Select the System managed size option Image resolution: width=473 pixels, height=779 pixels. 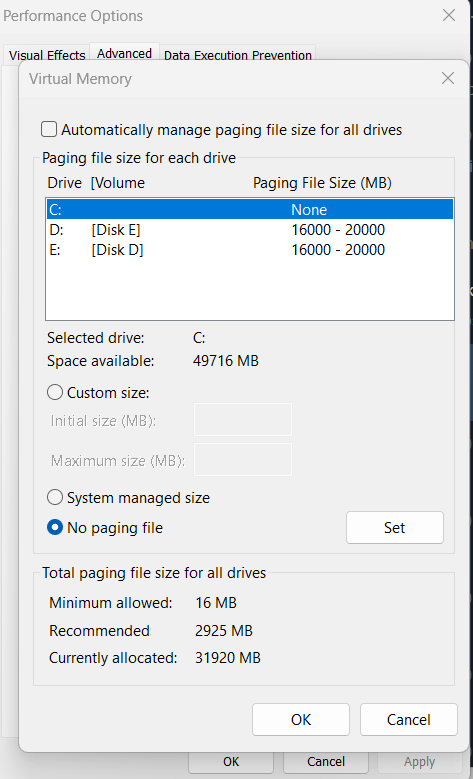click(x=55, y=498)
